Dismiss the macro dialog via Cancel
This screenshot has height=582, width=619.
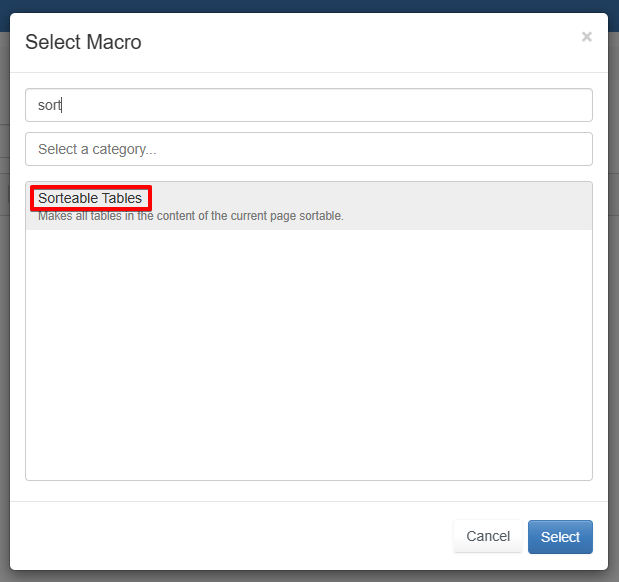(488, 536)
